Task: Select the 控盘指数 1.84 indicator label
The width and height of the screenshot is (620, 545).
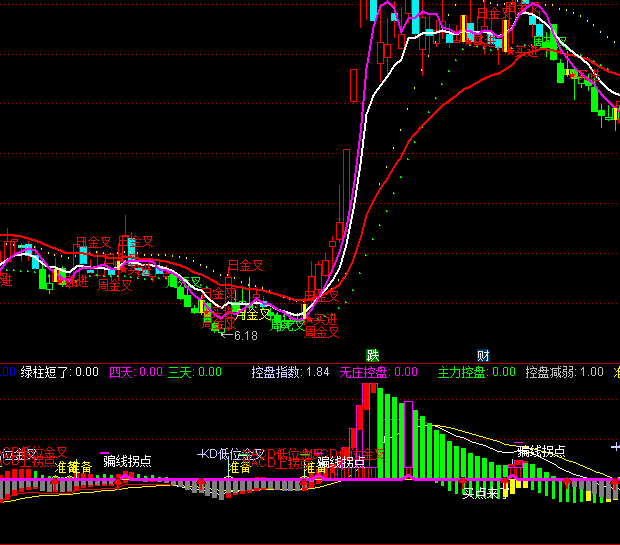Action: 290,372
